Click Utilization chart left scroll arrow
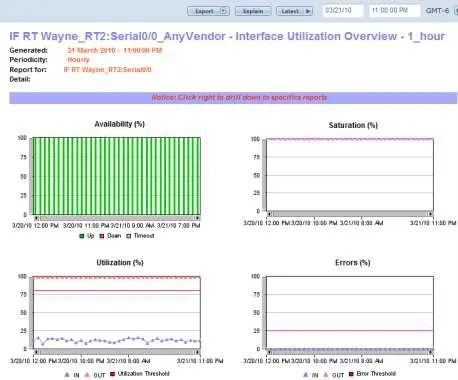This screenshot has width=458, height=380. [36, 352]
